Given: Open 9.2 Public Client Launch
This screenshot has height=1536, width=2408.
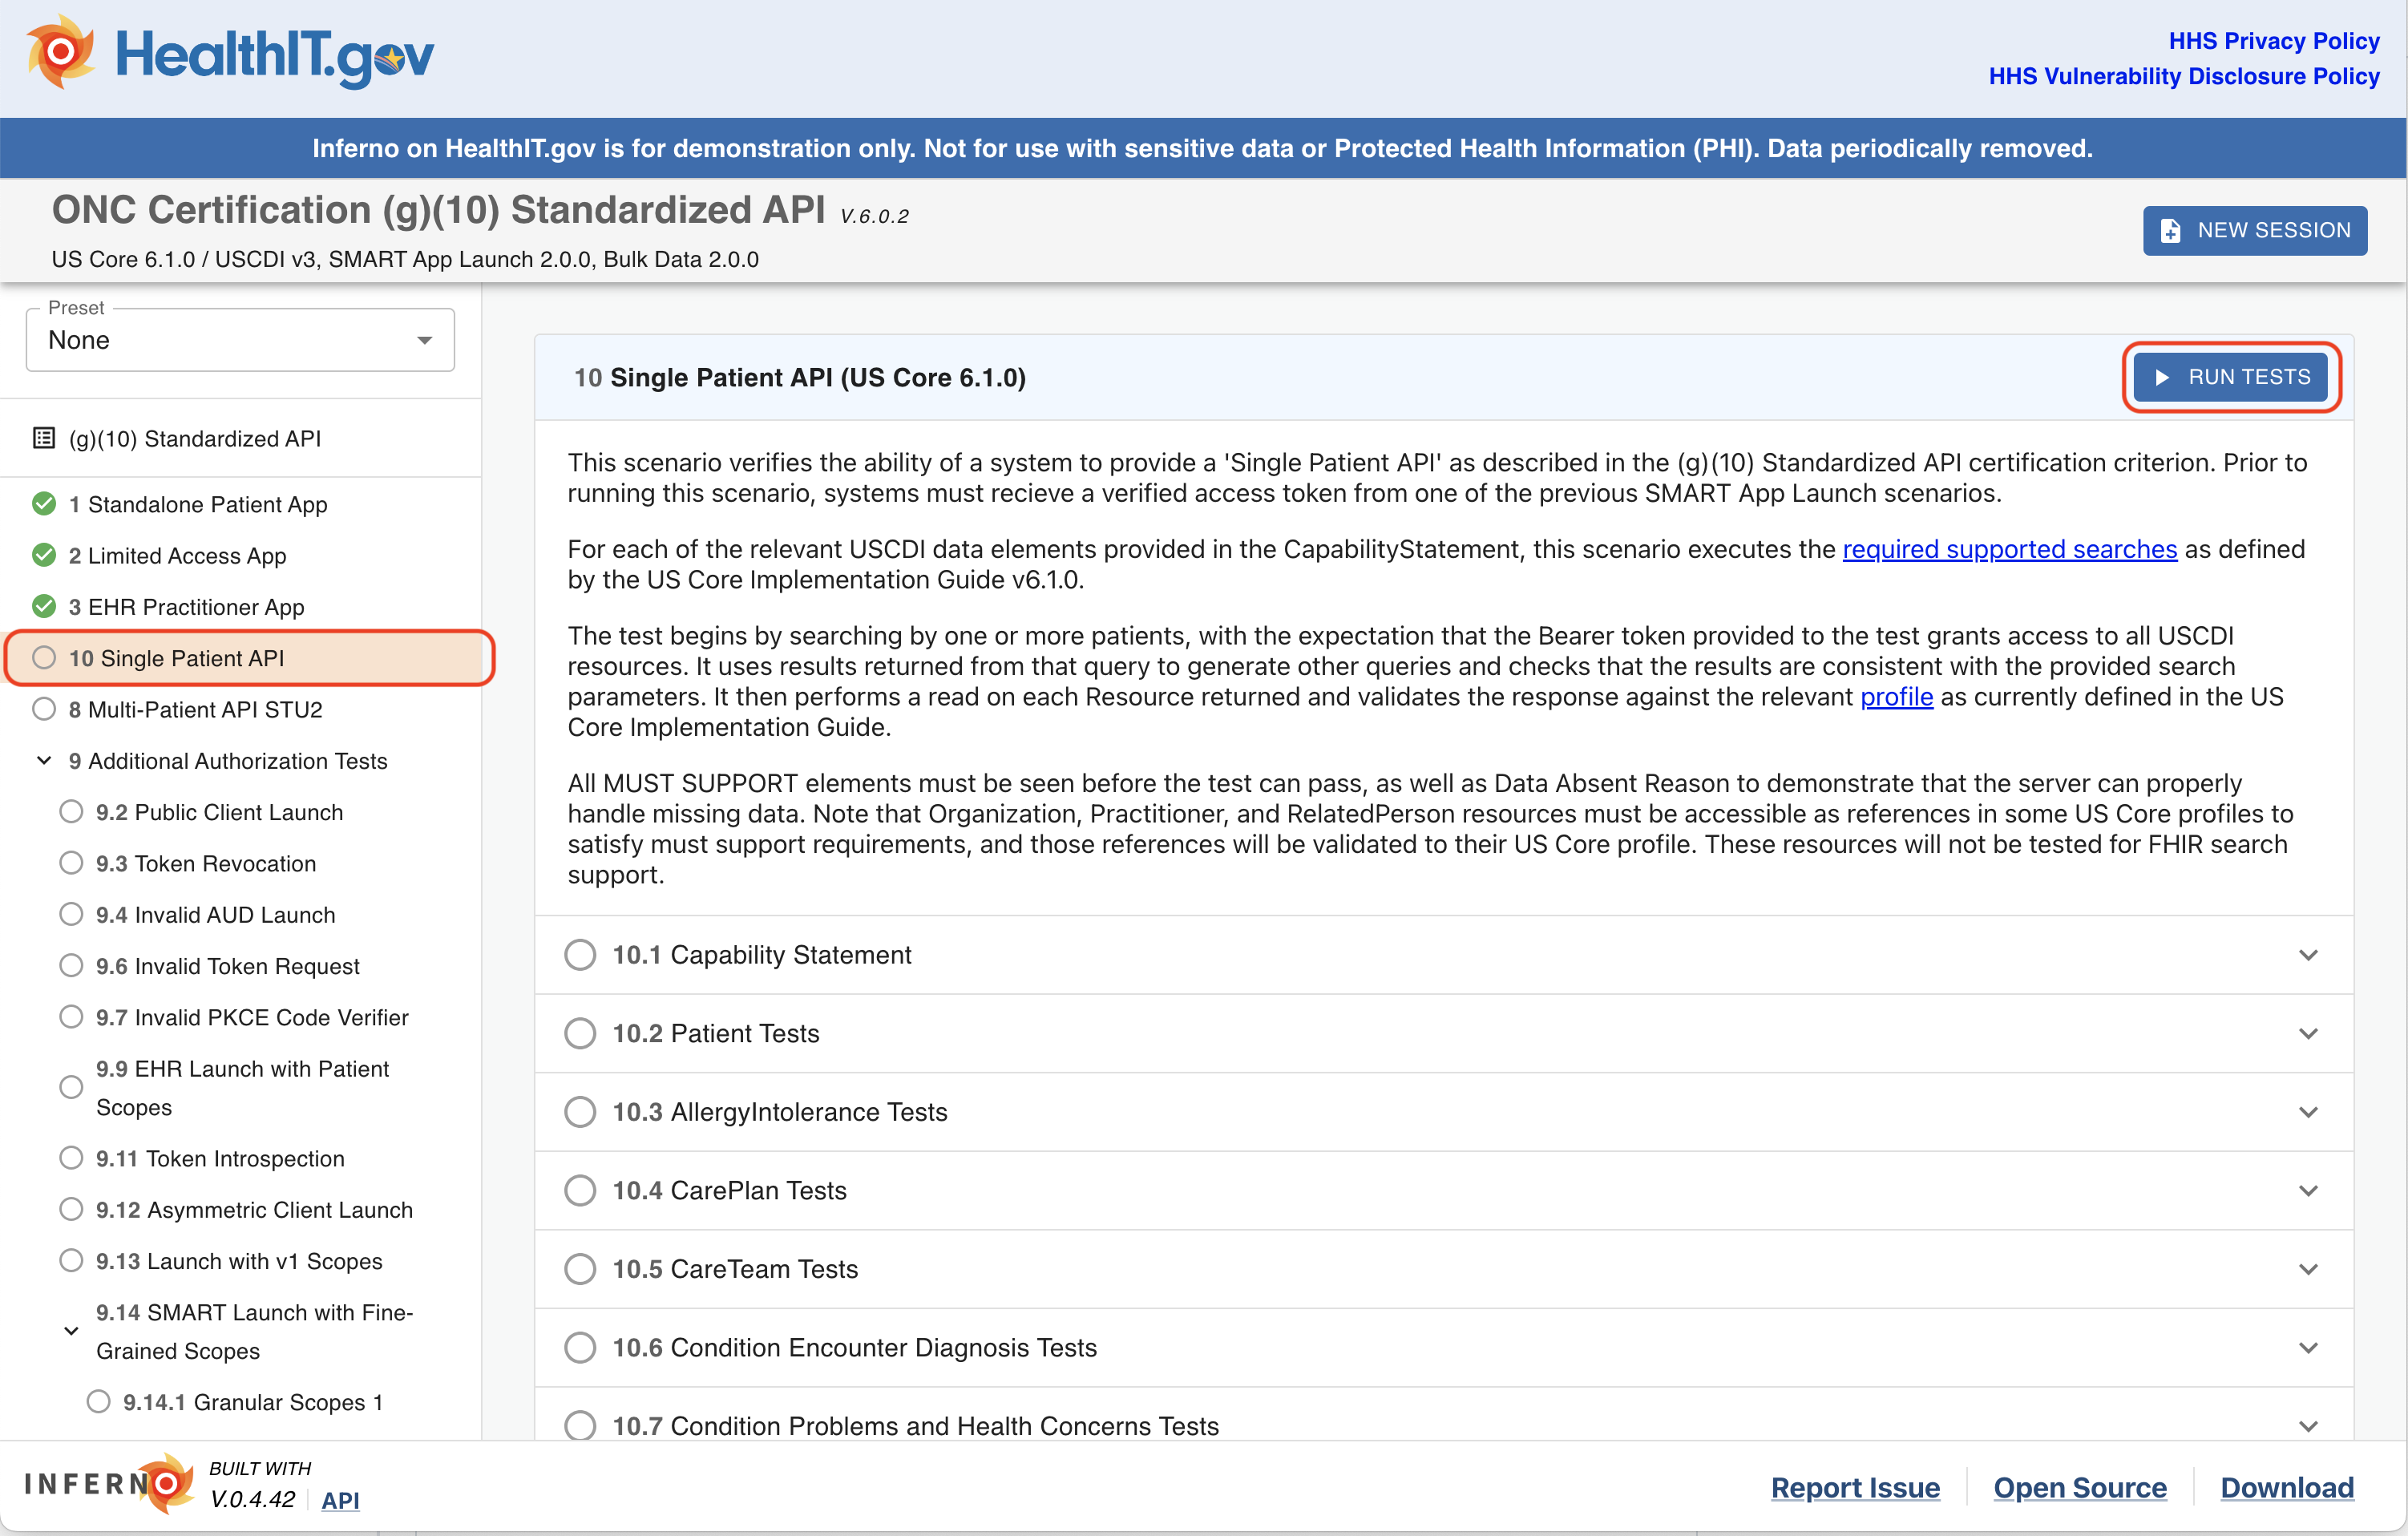Looking at the screenshot, I should coord(219,811).
